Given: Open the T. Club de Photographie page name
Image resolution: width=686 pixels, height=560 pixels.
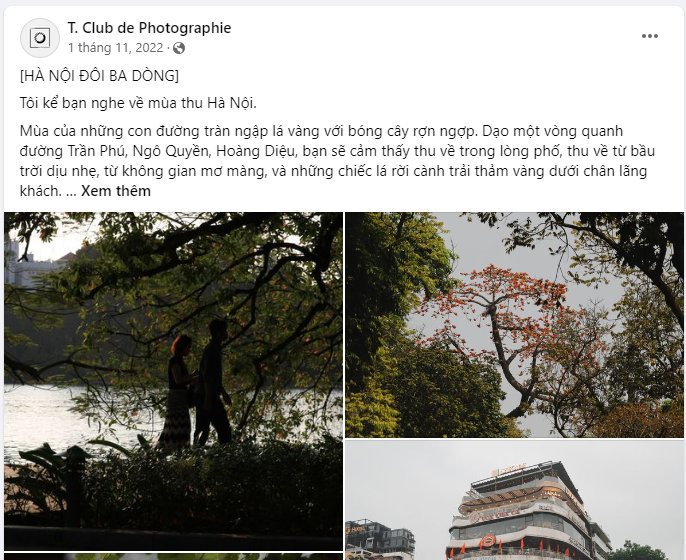Looking at the screenshot, I should [149, 28].
